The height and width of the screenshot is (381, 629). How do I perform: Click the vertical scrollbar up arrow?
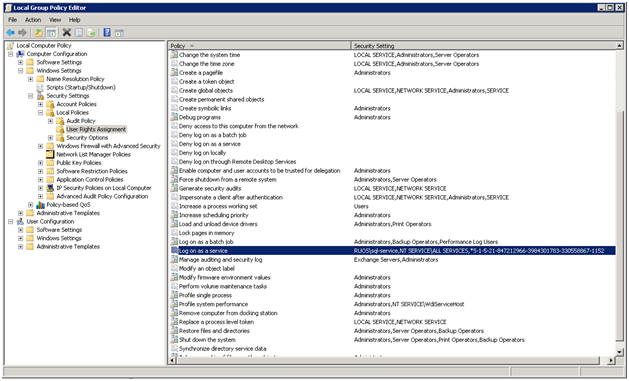tap(619, 46)
